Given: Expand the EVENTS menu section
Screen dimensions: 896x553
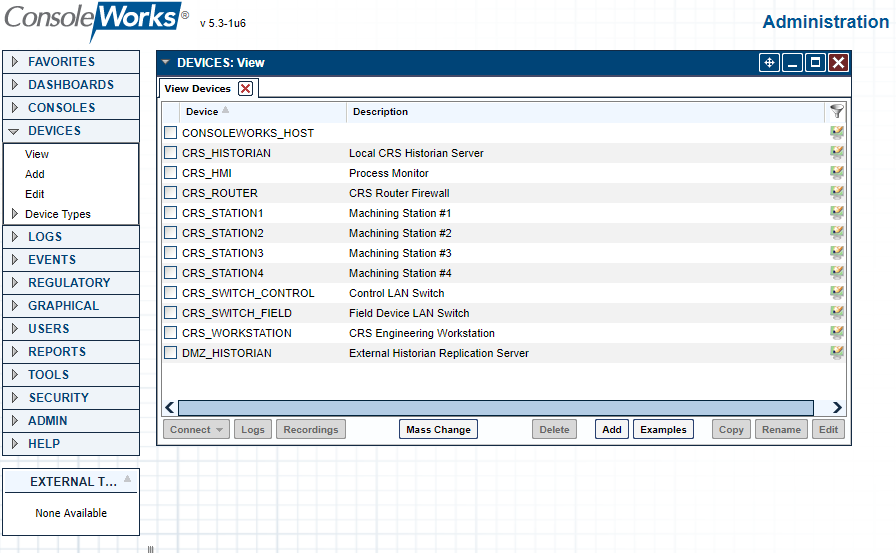Looking at the screenshot, I should point(71,259).
